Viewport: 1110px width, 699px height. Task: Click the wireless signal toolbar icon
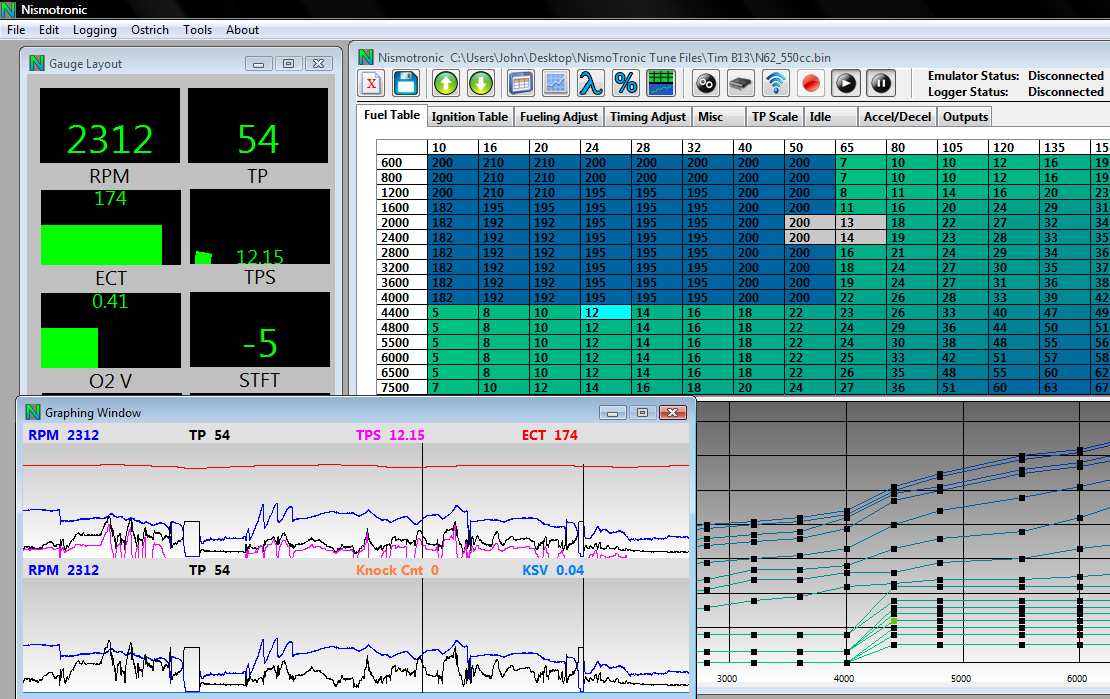(775, 83)
